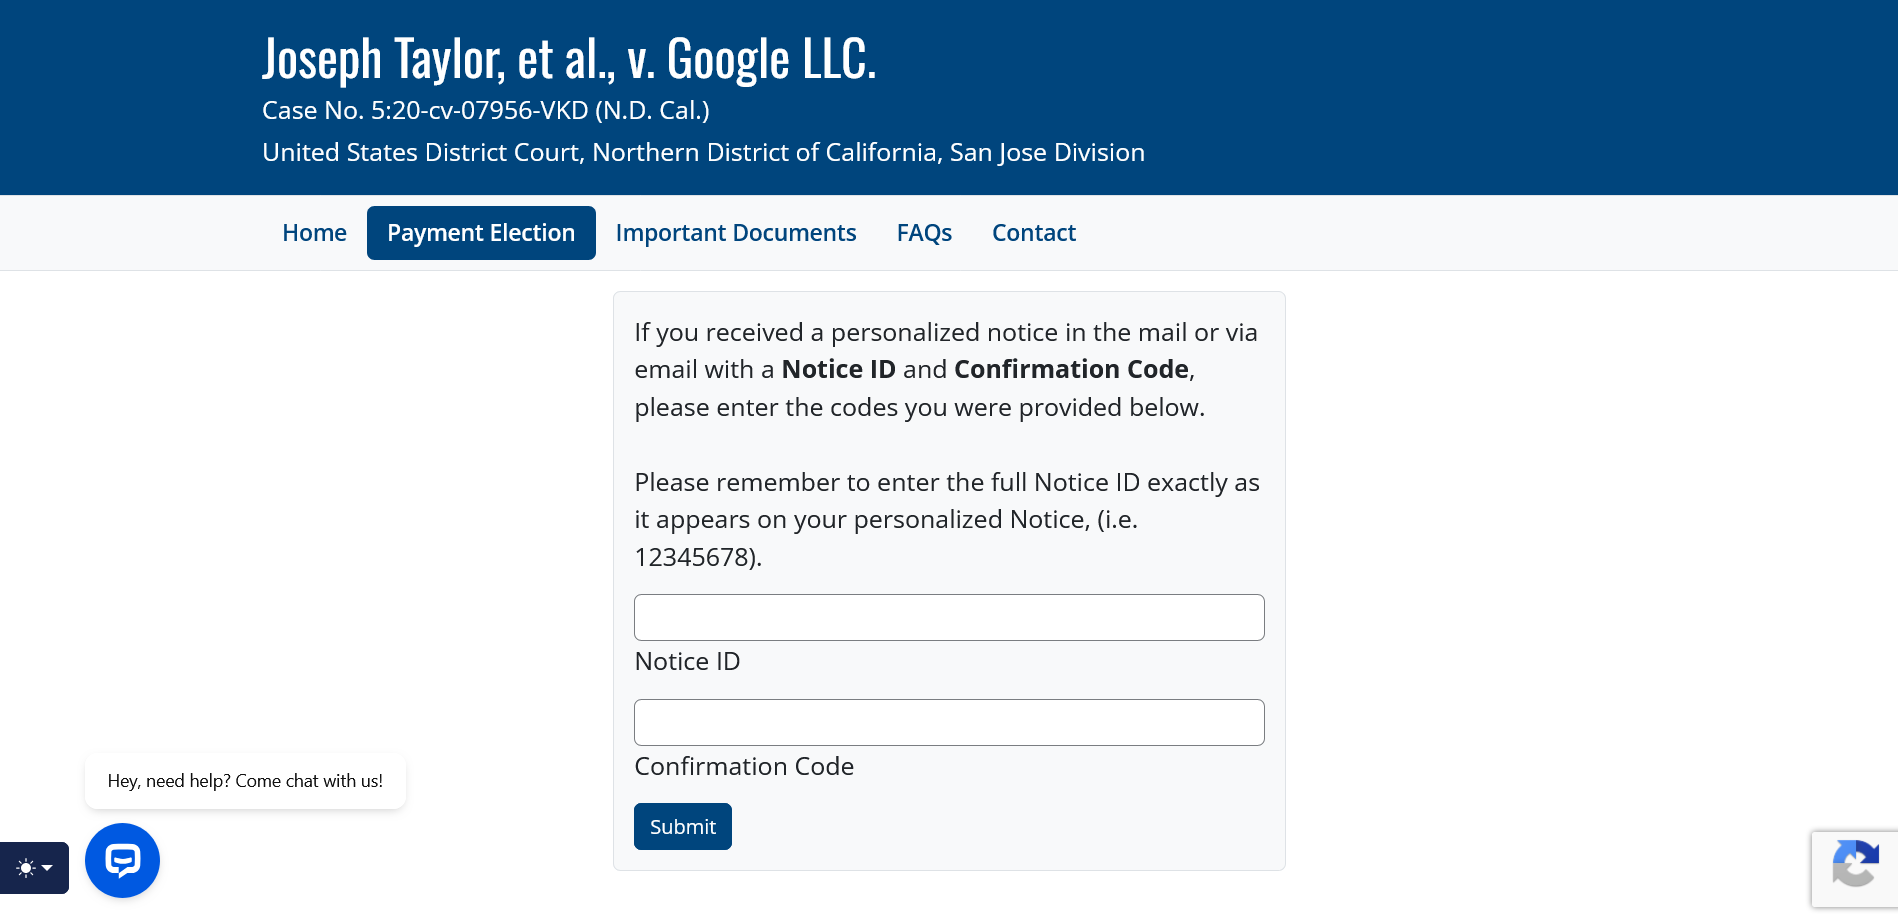Click bold 'Confirmation Code' in the instructions

(1071, 370)
